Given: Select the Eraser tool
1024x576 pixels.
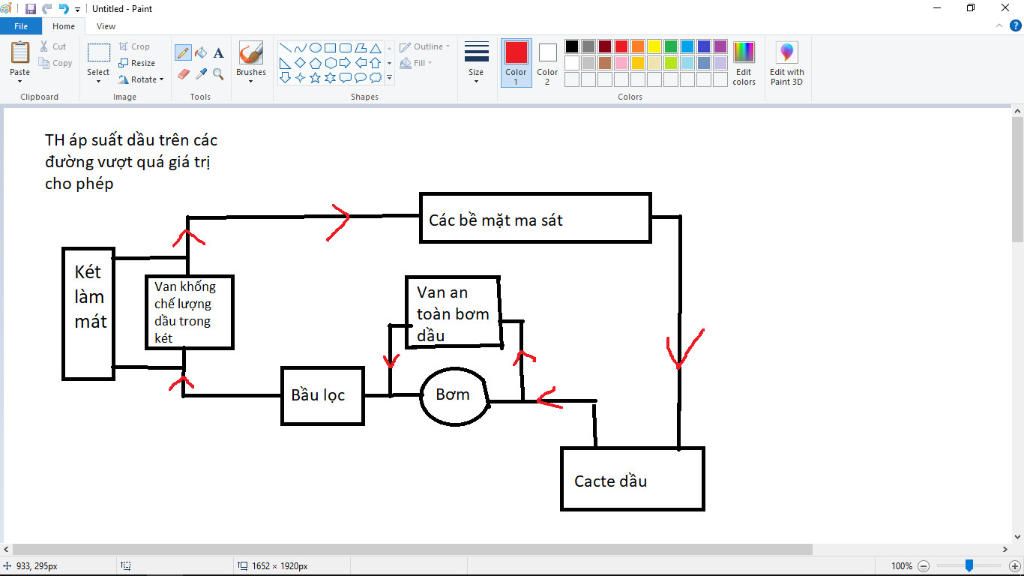Looking at the screenshot, I should tap(183, 74).
